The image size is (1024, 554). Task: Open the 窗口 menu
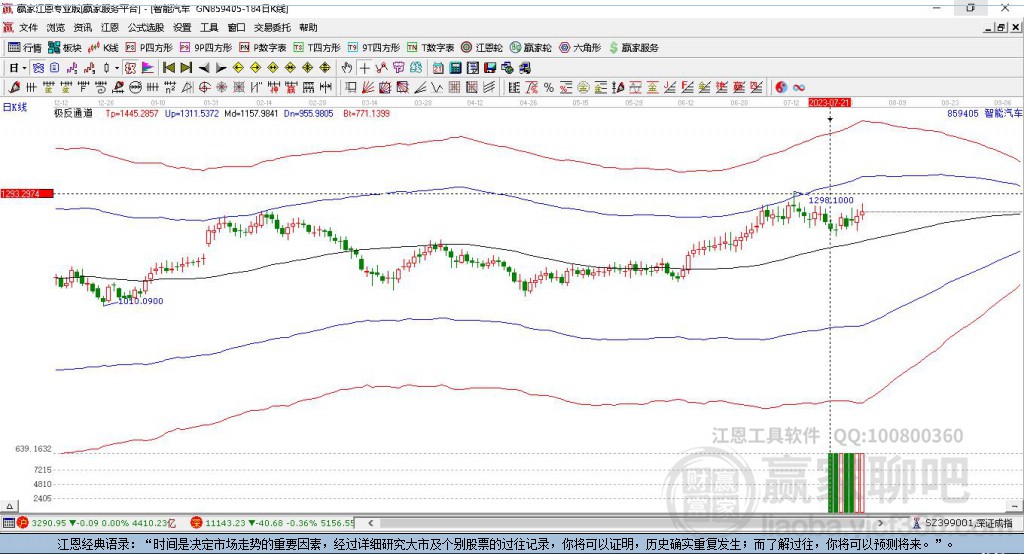click(236, 27)
